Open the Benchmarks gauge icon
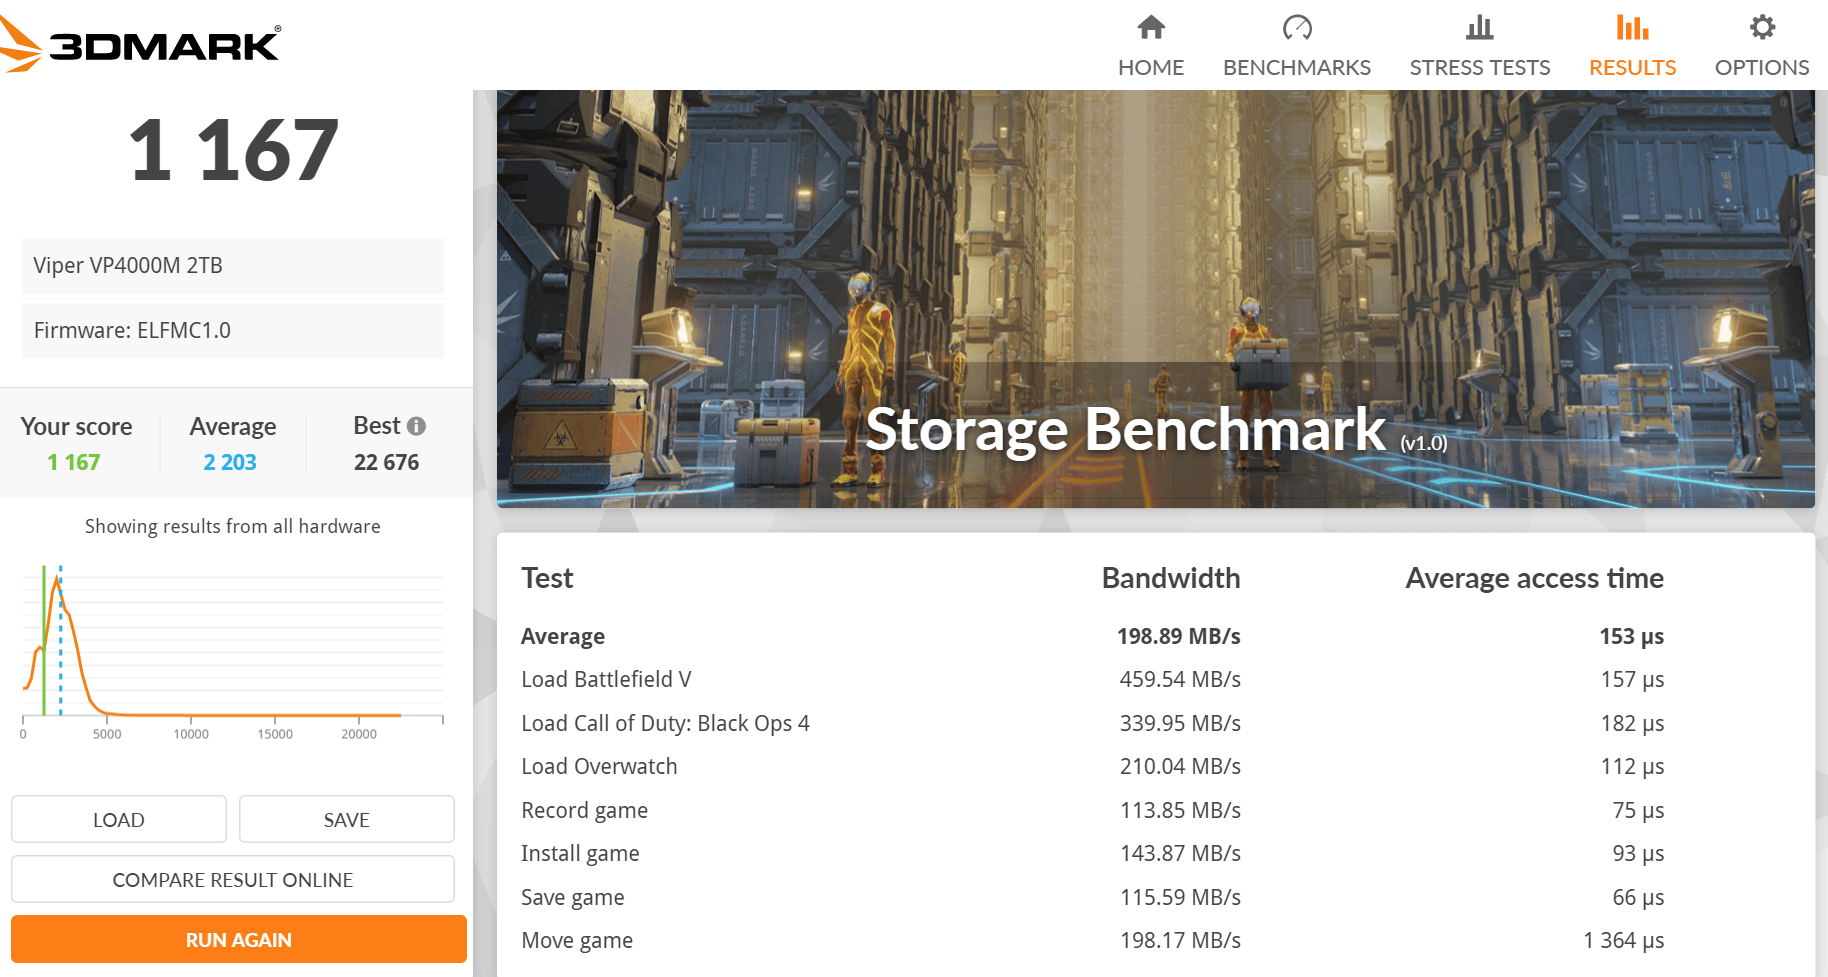The height and width of the screenshot is (977, 1828). point(1297,27)
